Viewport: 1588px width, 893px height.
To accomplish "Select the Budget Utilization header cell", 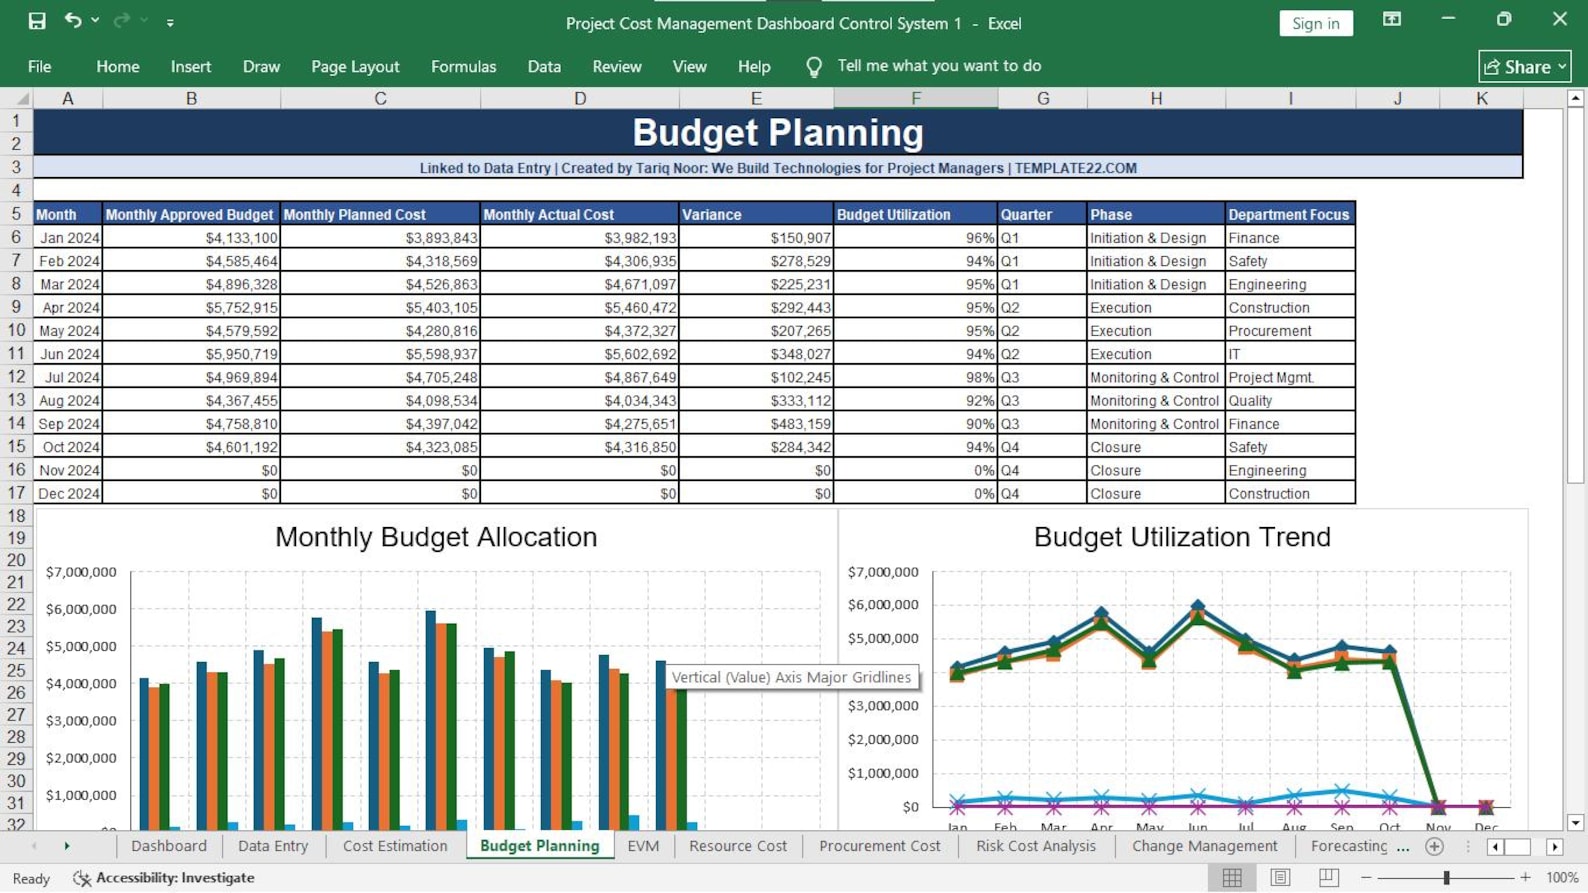I will (915, 214).
